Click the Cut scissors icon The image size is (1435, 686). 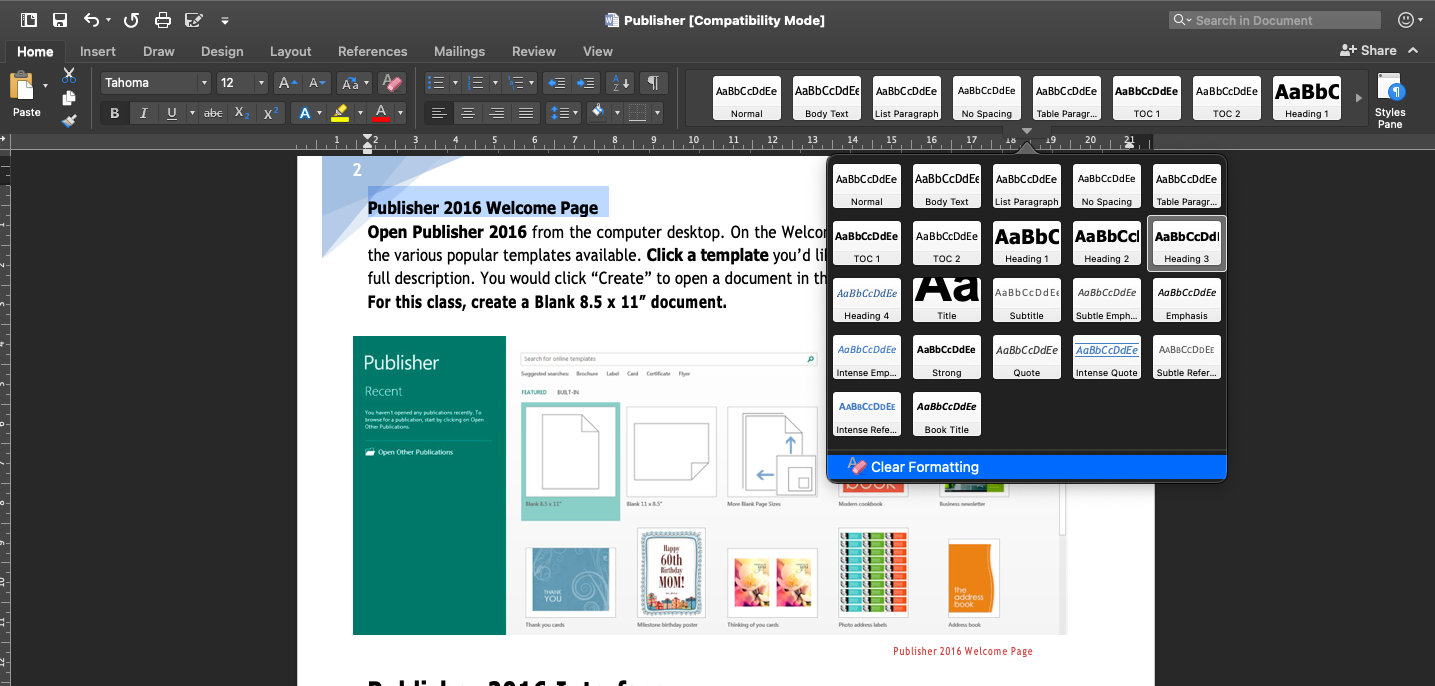(69, 75)
